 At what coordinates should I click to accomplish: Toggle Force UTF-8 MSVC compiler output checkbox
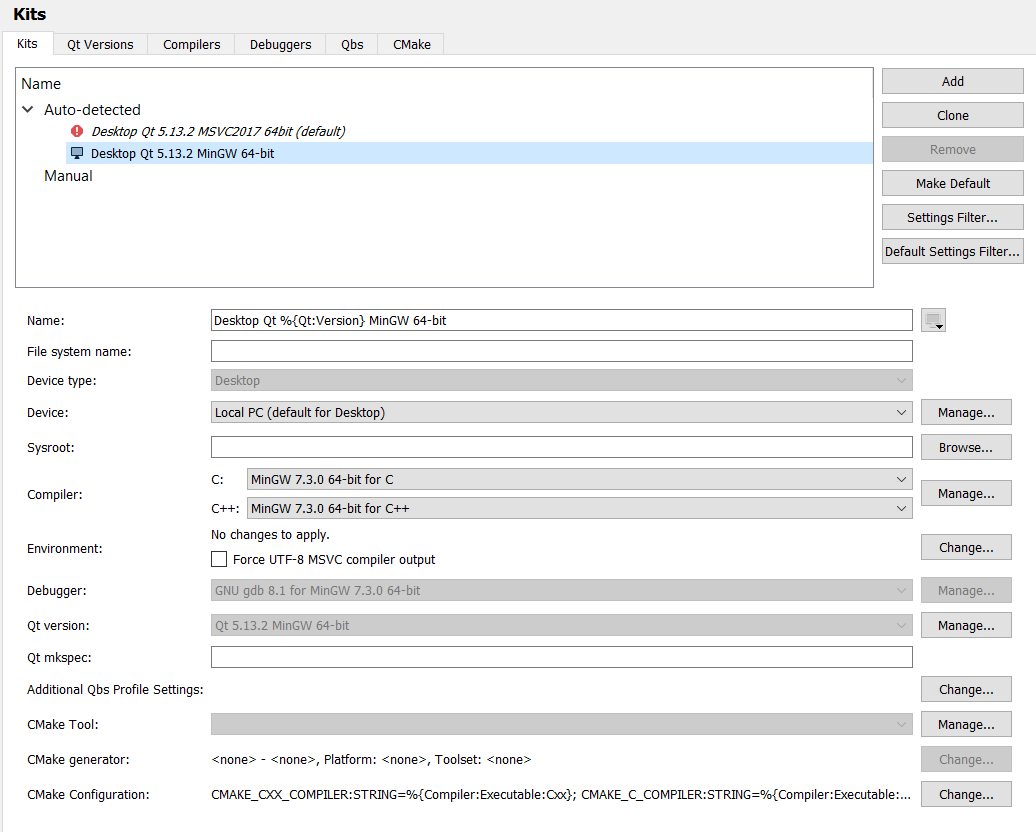[x=219, y=559]
